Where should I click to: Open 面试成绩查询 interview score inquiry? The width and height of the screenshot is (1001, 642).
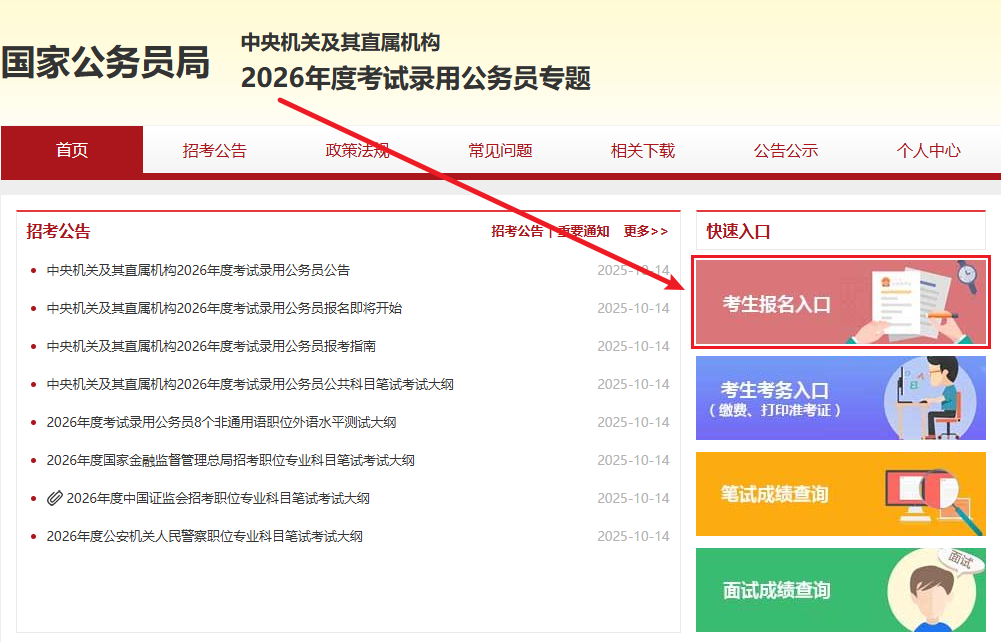[x=840, y=590]
